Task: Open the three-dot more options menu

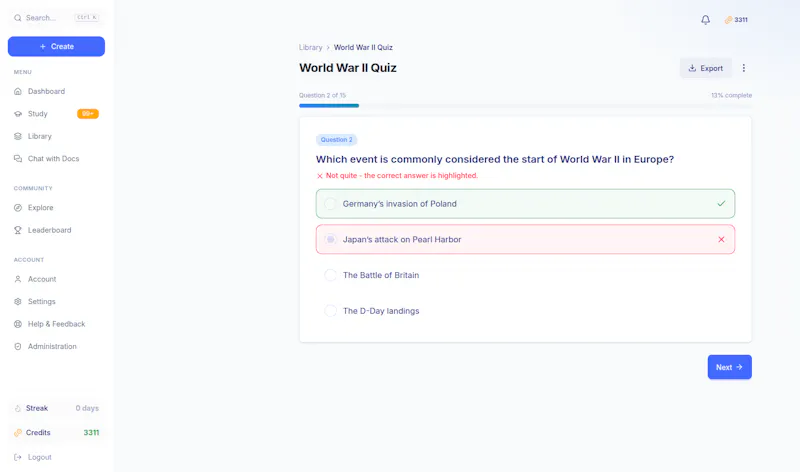Action: click(x=743, y=68)
